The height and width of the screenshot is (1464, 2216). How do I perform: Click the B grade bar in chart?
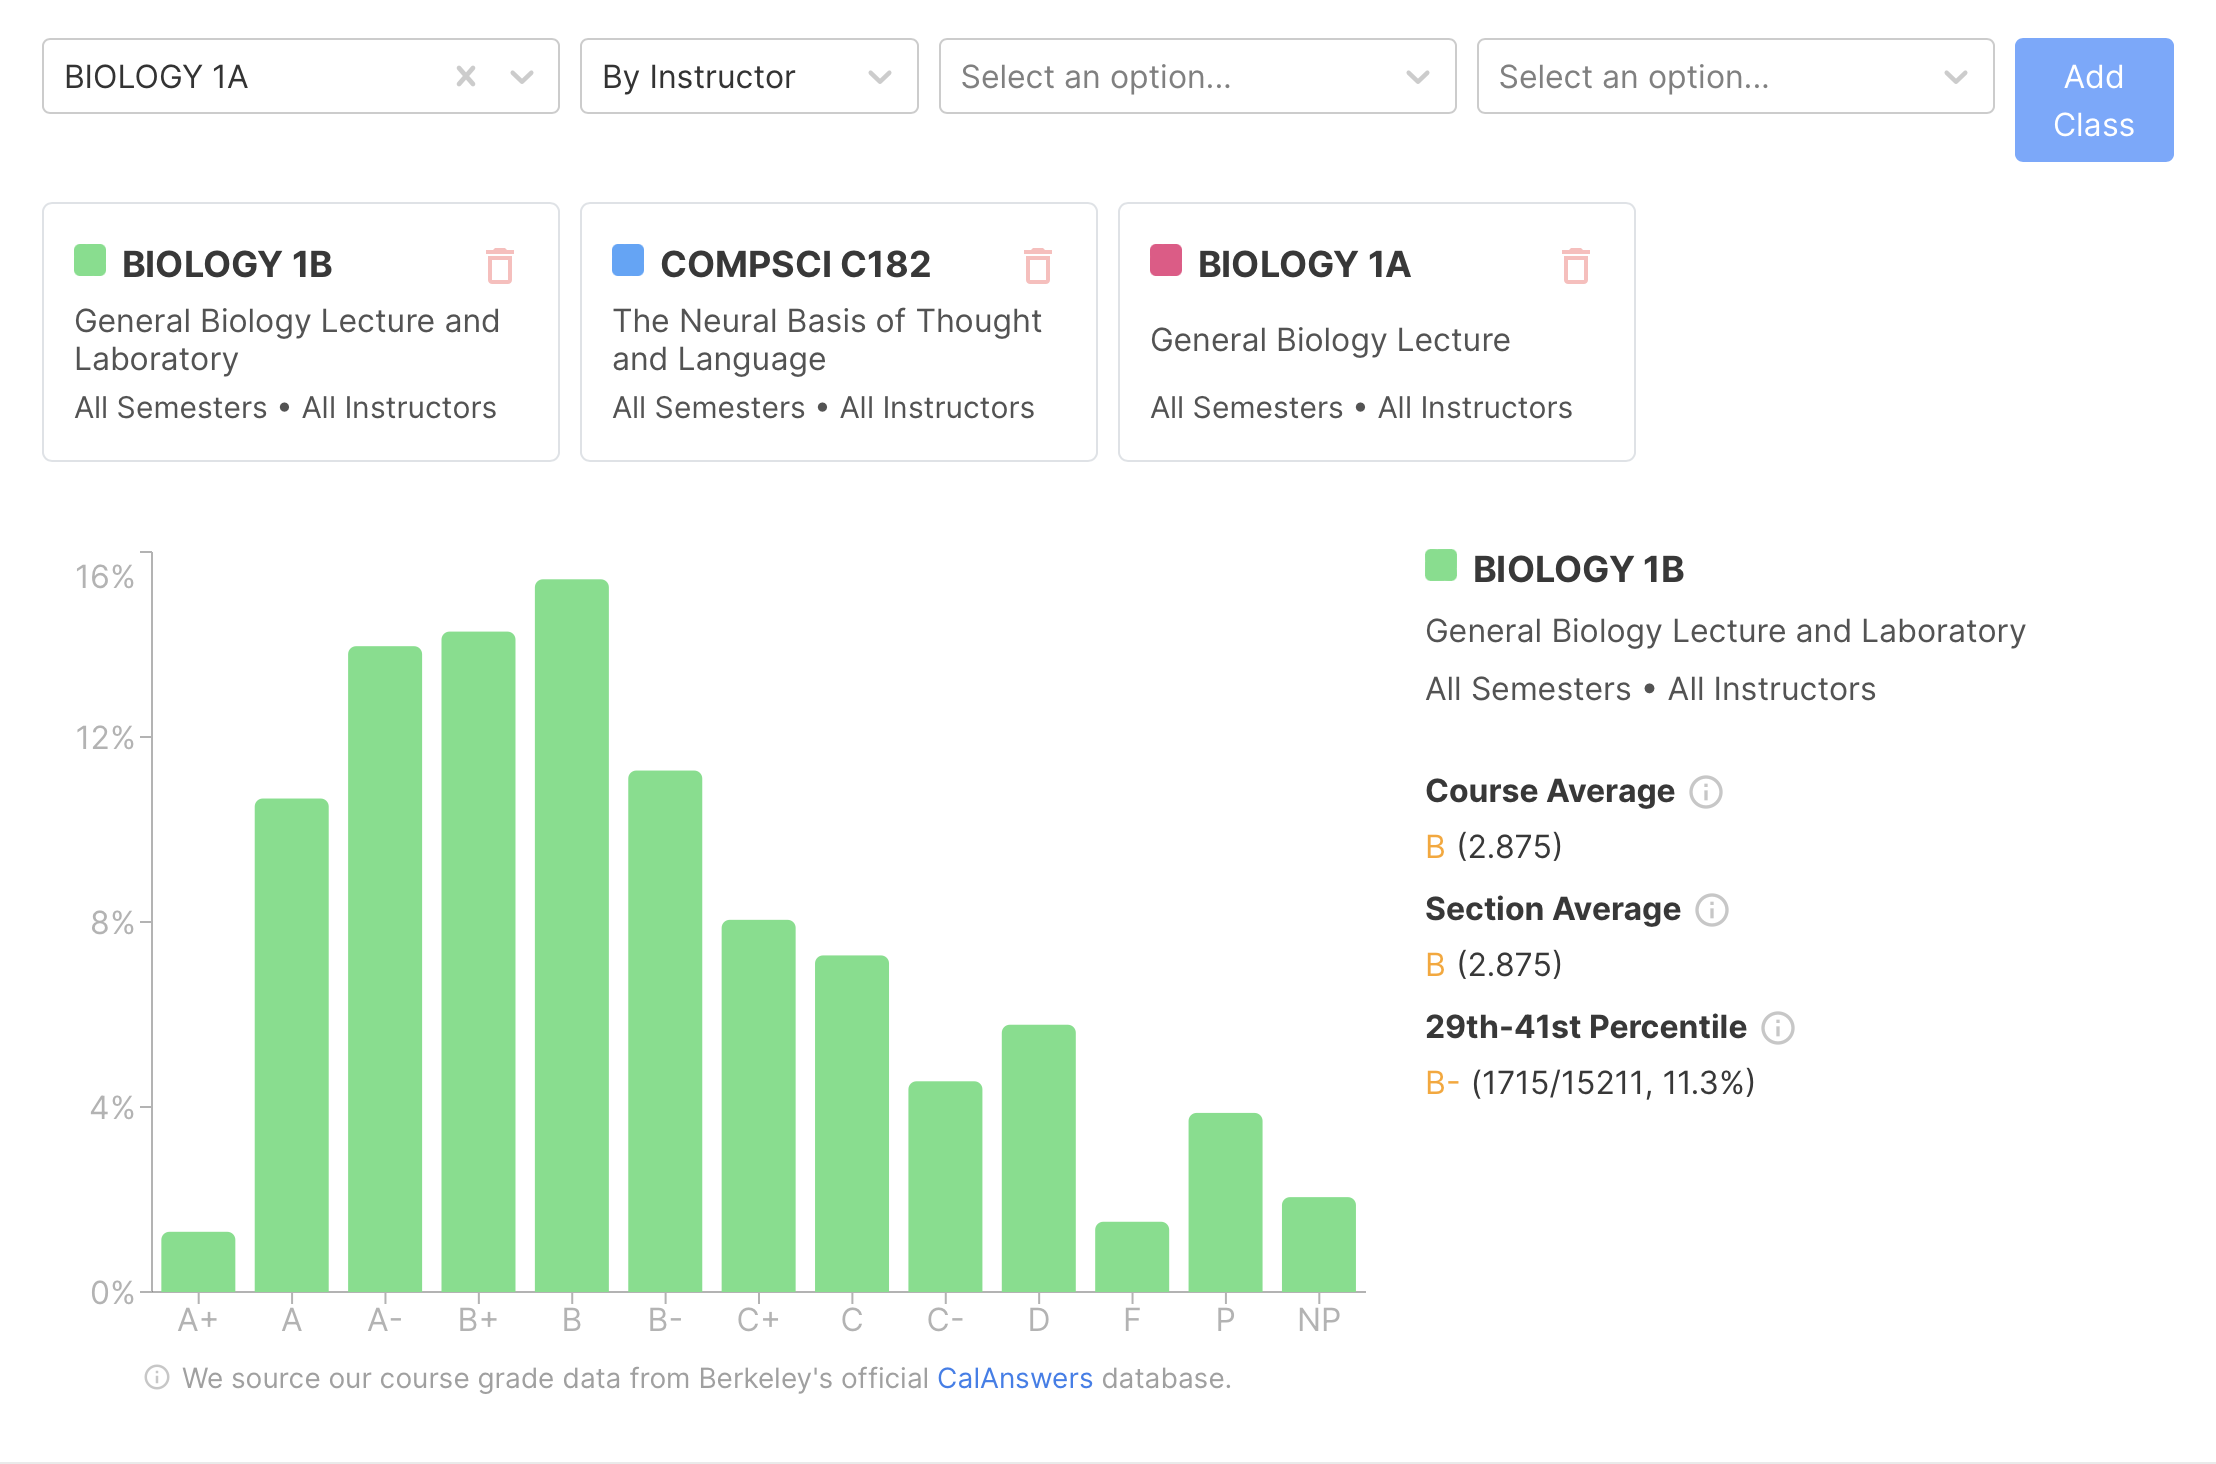pyautogui.click(x=571, y=935)
